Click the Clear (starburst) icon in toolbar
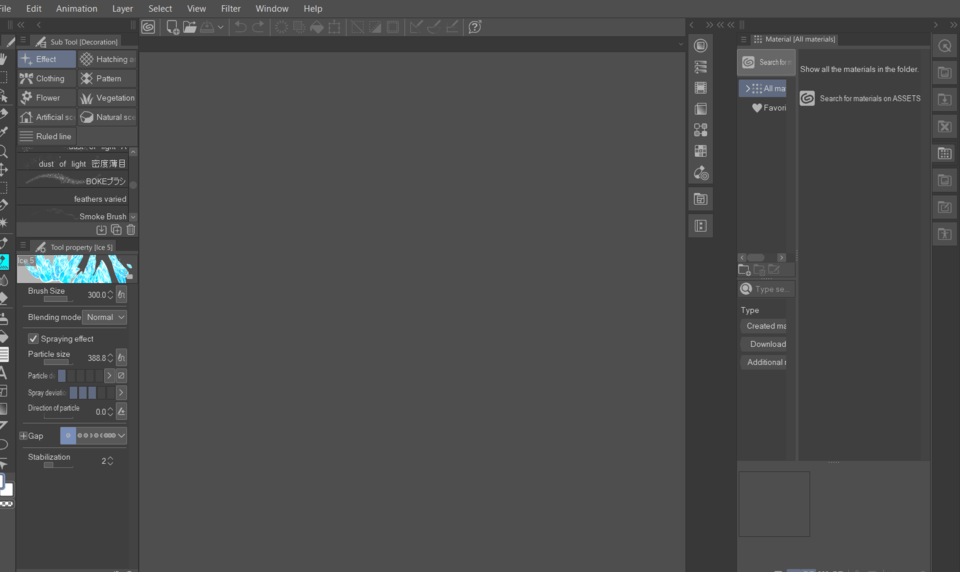 [x=282, y=27]
